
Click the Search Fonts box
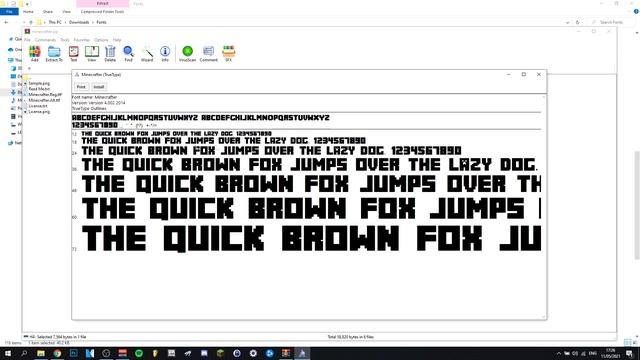[611, 22]
